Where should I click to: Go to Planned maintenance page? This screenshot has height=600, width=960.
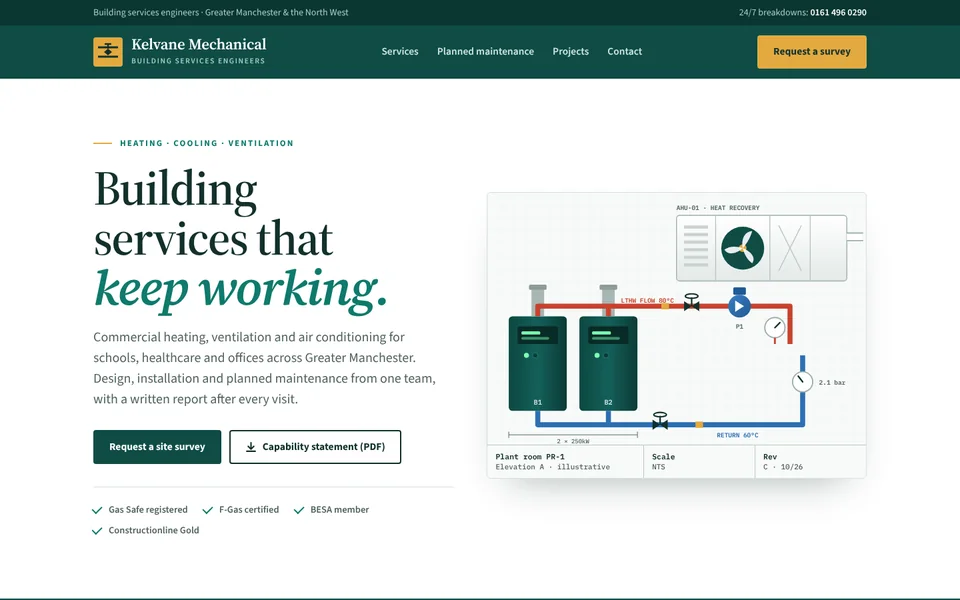(x=486, y=51)
